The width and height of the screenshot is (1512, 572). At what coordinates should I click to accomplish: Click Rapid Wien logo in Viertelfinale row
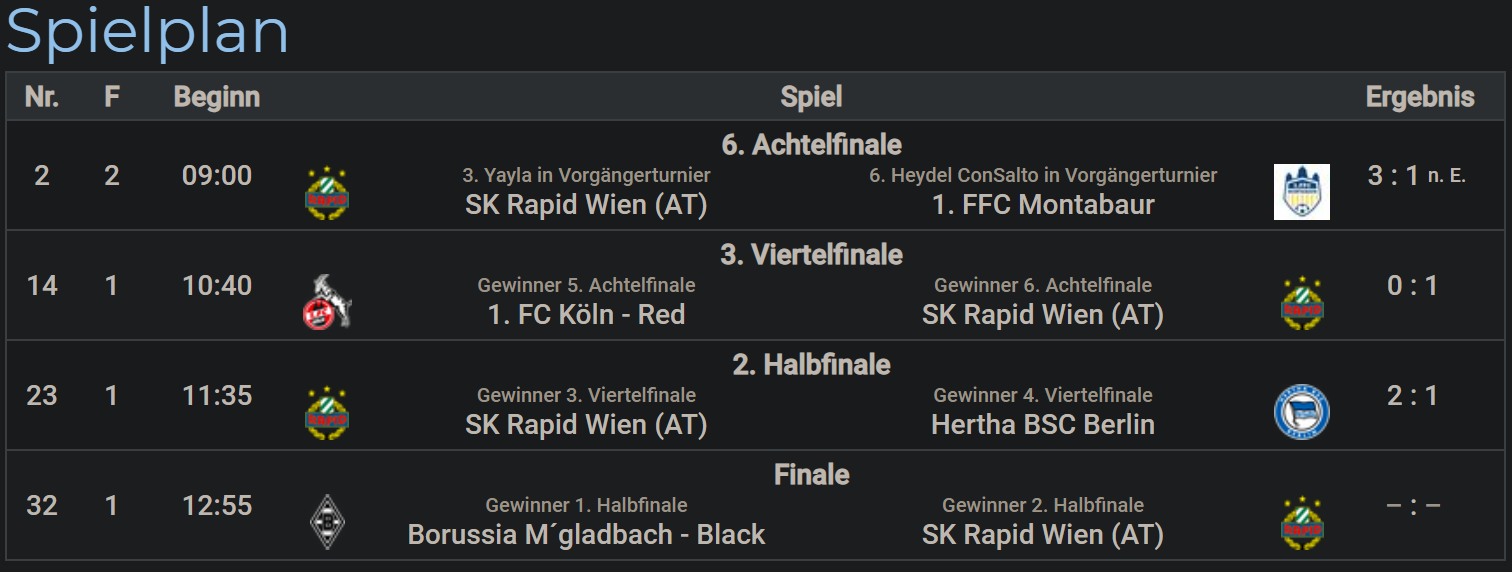pos(1302,302)
